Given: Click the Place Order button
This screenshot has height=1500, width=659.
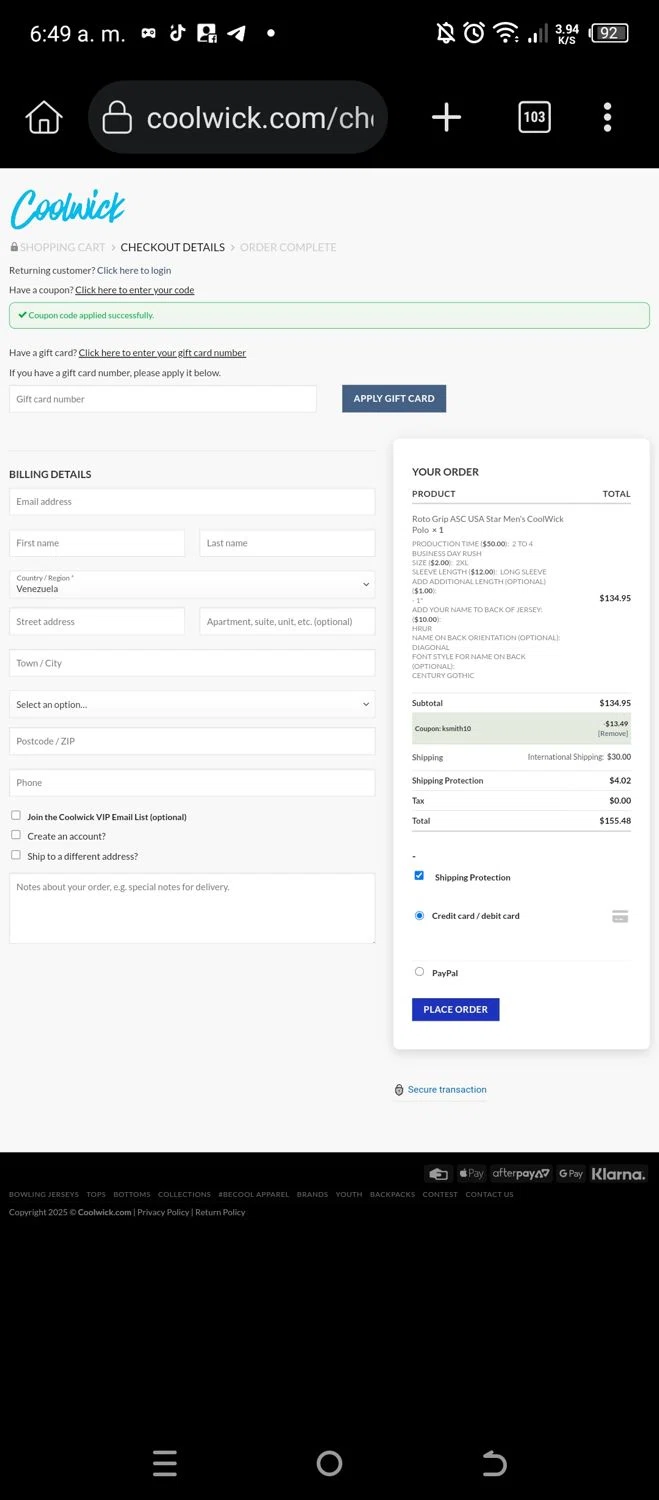Looking at the screenshot, I should point(455,1009).
